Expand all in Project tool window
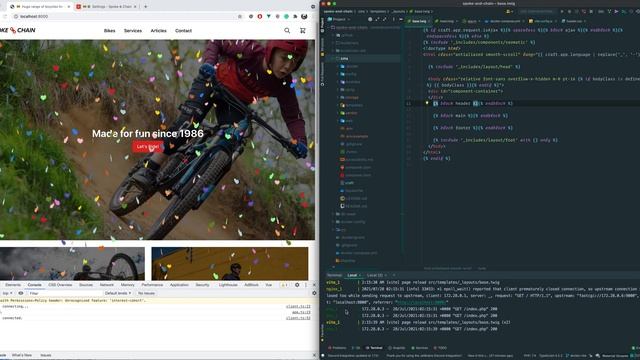Image resolution: width=640 pixels, height=360 pixels. point(377,19)
